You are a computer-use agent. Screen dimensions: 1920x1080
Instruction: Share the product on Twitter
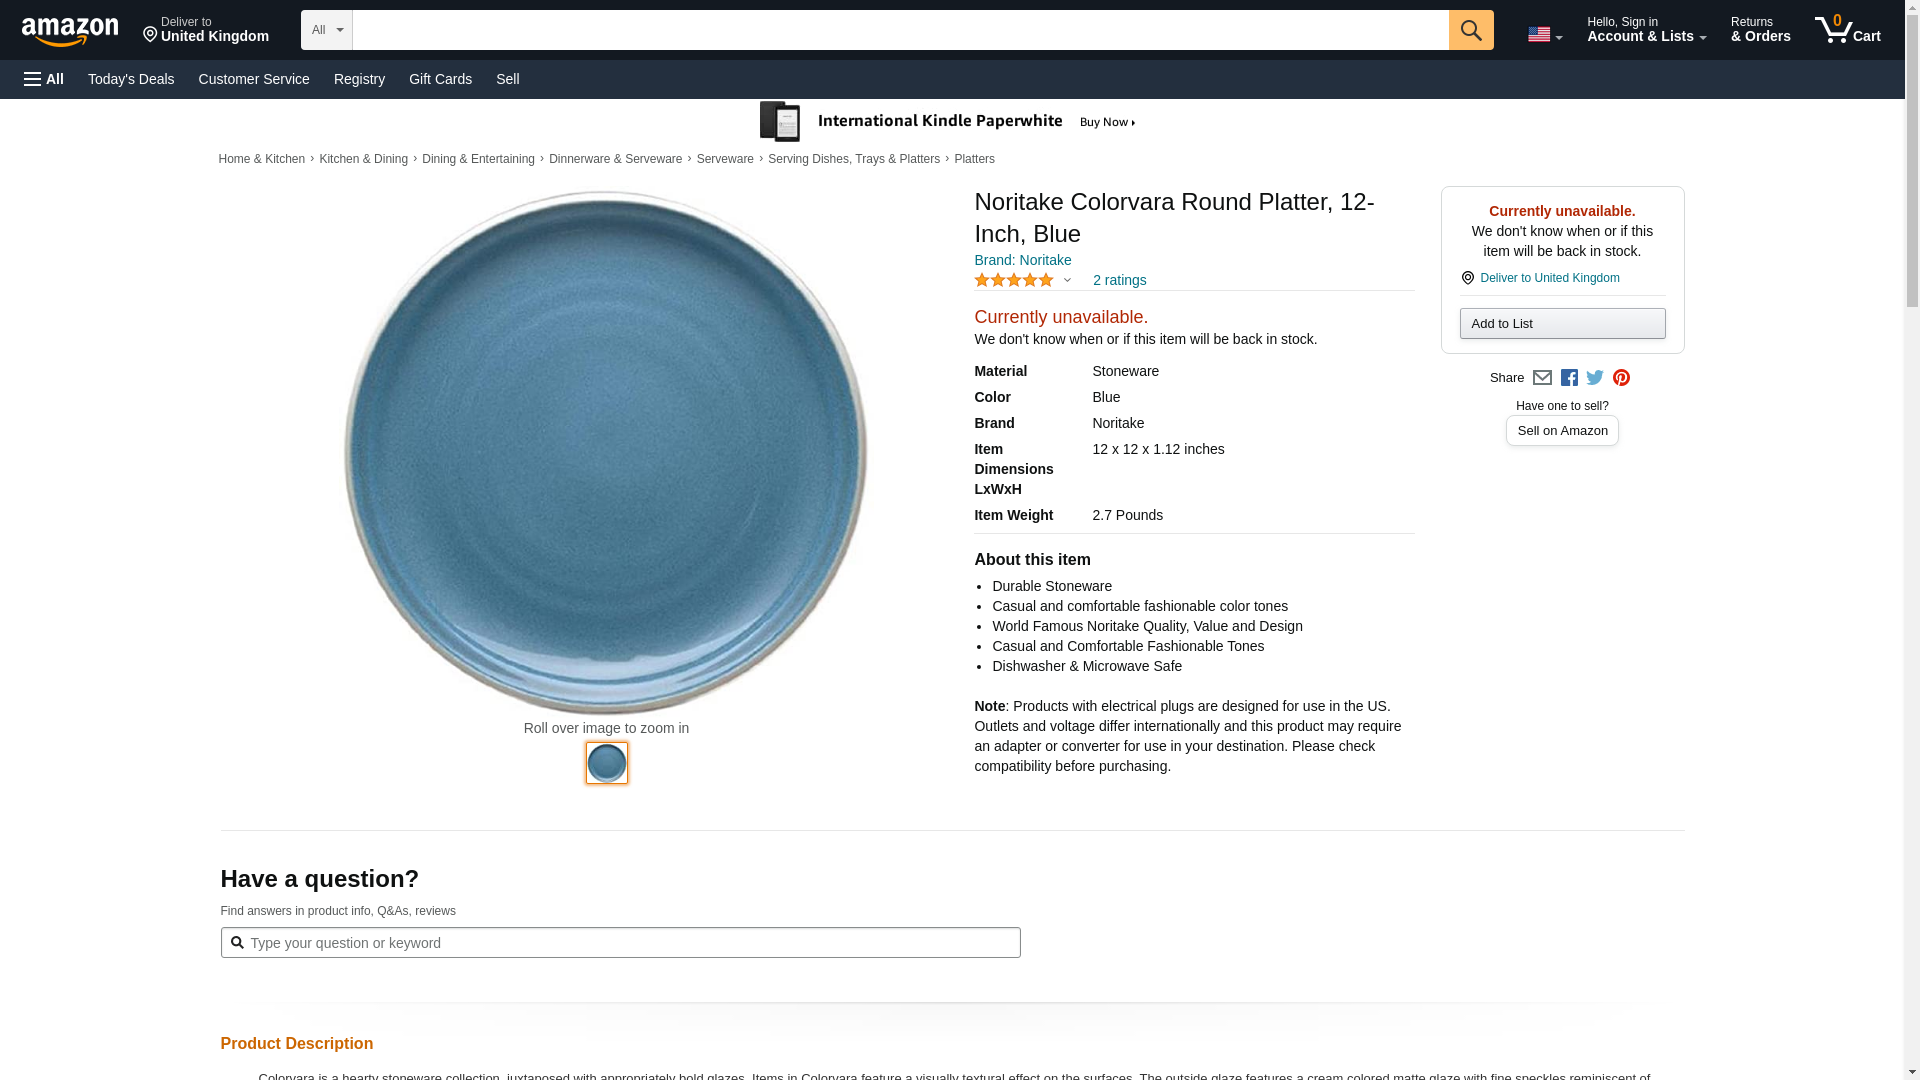(x=1595, y=378)
